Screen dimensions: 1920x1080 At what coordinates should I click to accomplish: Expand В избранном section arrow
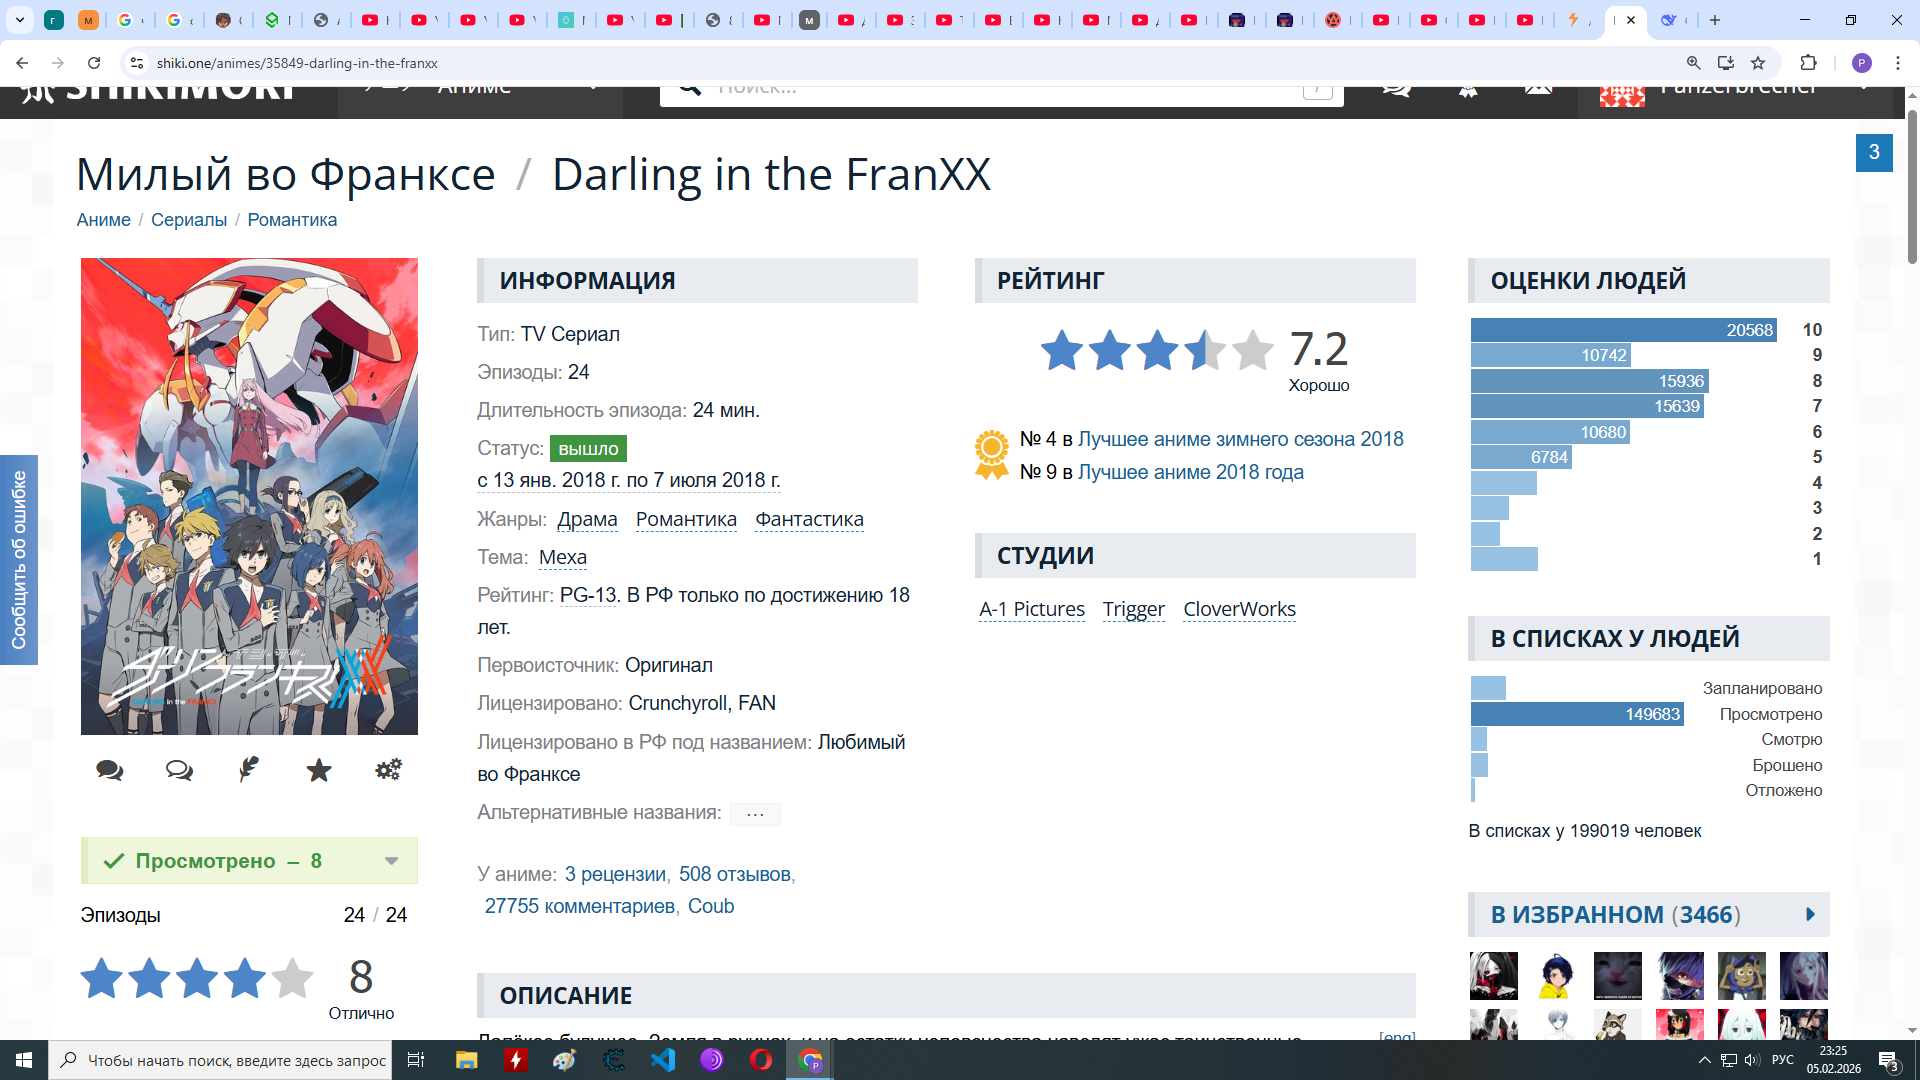point(1810,915)
